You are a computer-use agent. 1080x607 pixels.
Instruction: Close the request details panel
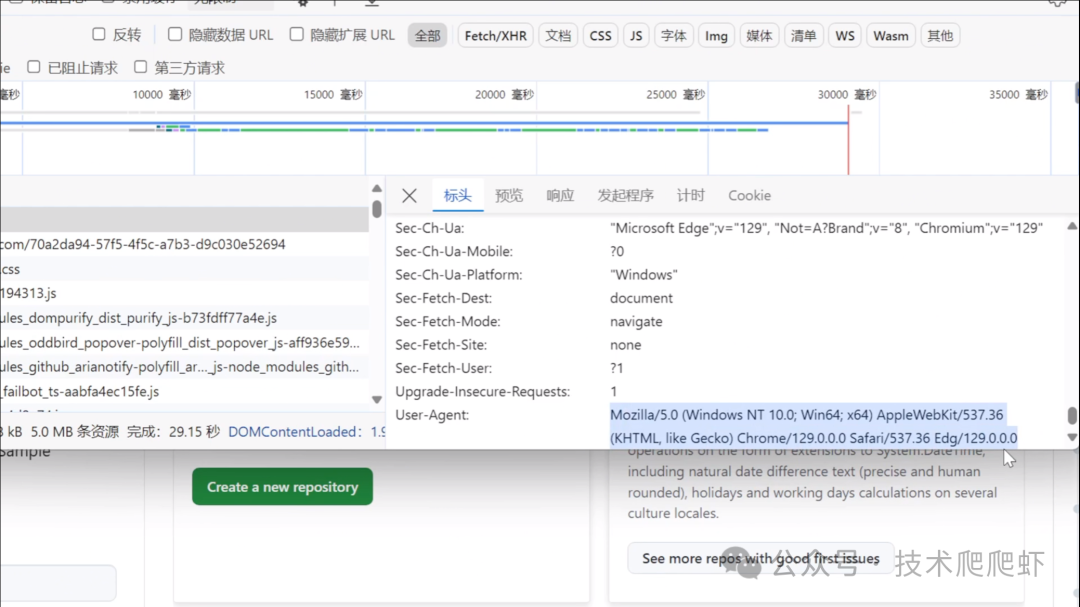(409, 196)
